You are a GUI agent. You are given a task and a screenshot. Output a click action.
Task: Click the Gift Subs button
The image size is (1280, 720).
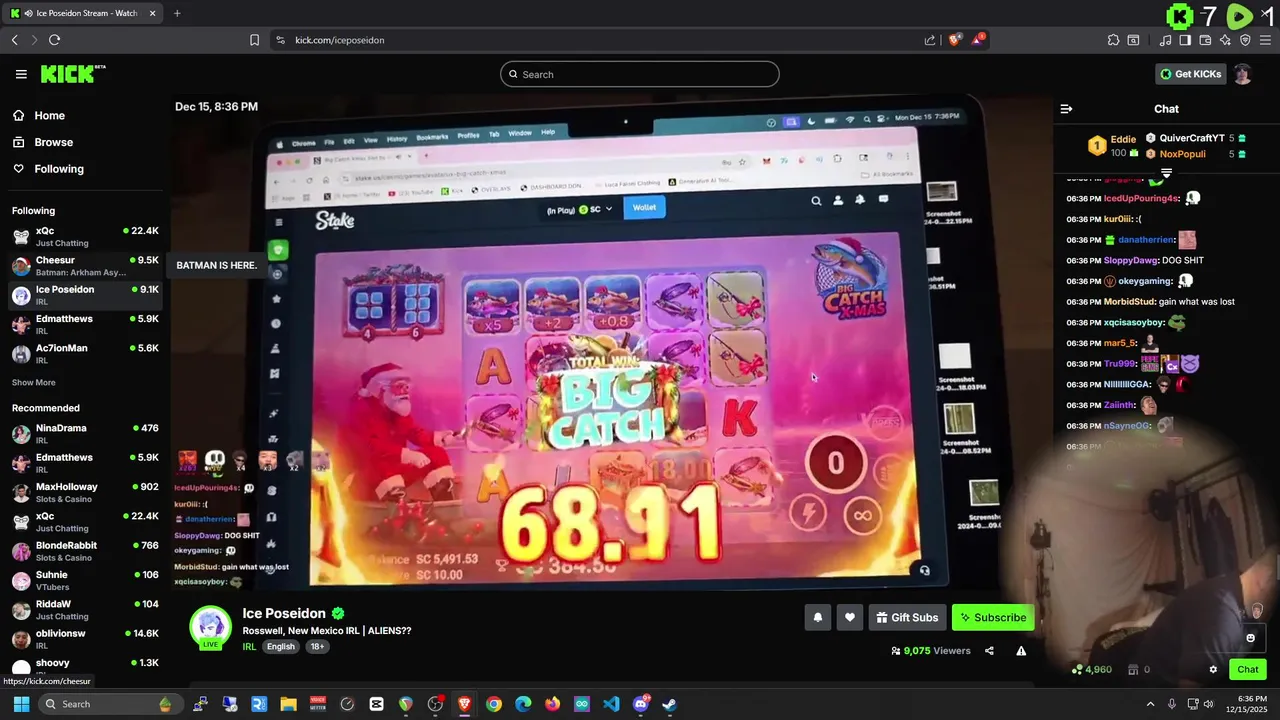[x=907, y=617]
